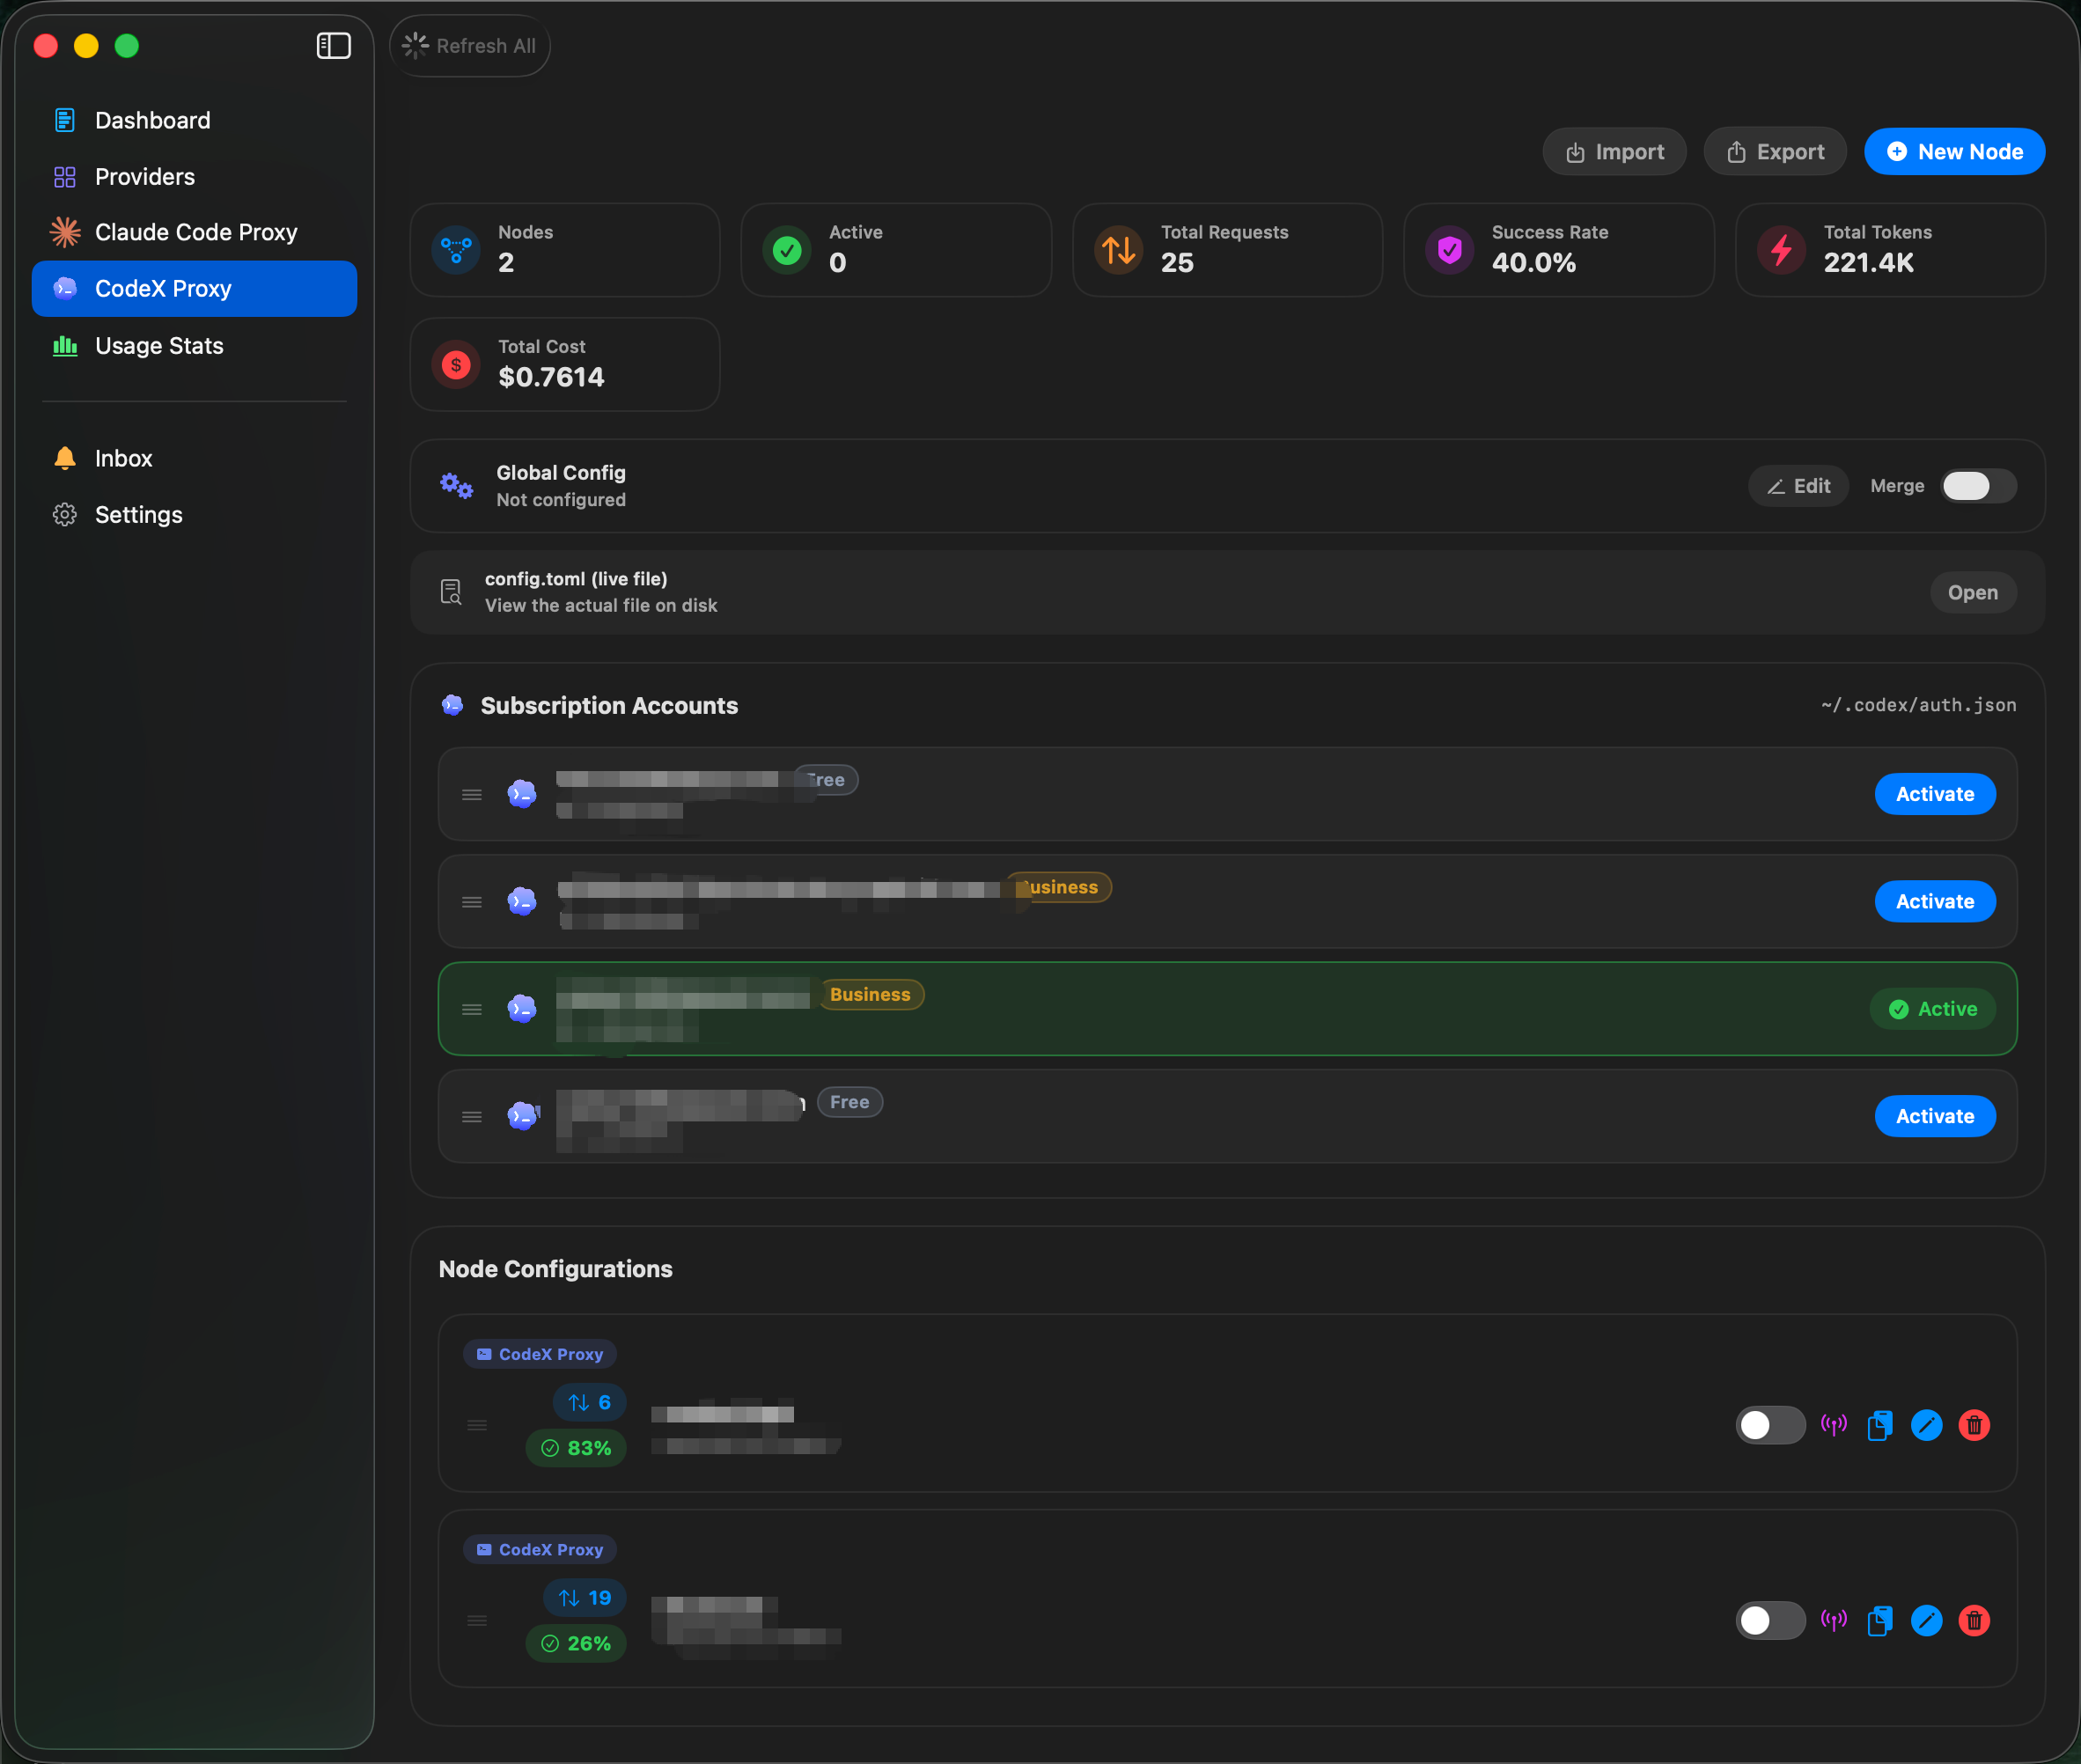Click drag handle of first Free account
This screenshot has width=2081, height=1764.
click(472, 795)
